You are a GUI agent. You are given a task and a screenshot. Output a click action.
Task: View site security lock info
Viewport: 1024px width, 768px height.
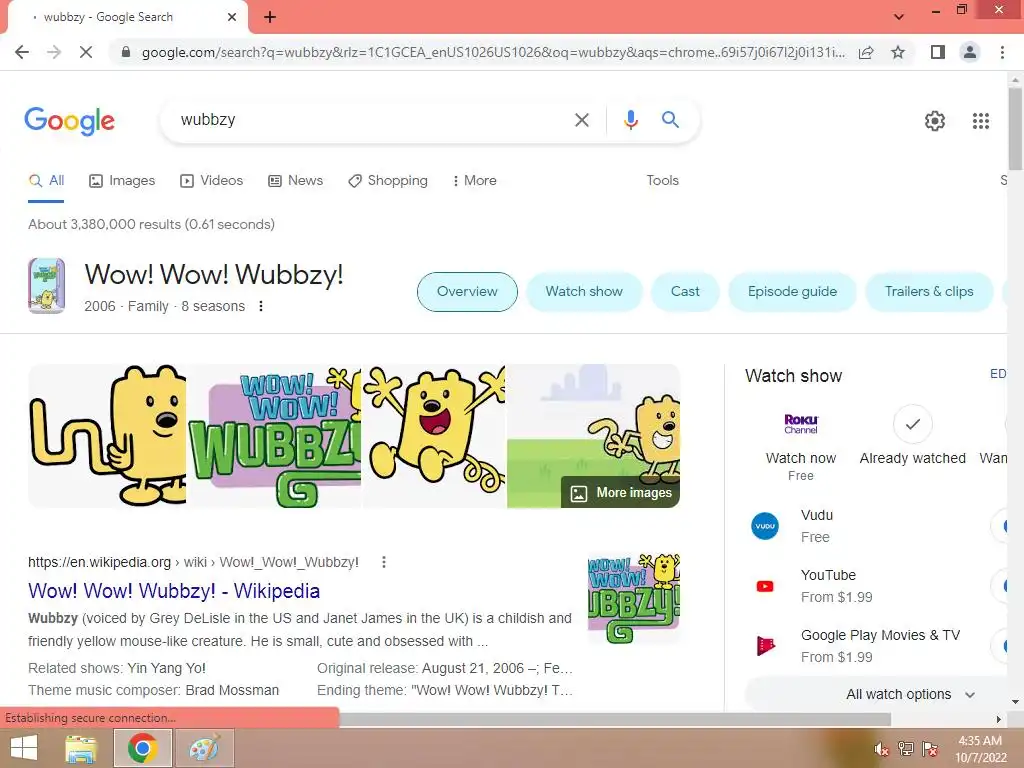click(x=126, y=52)
